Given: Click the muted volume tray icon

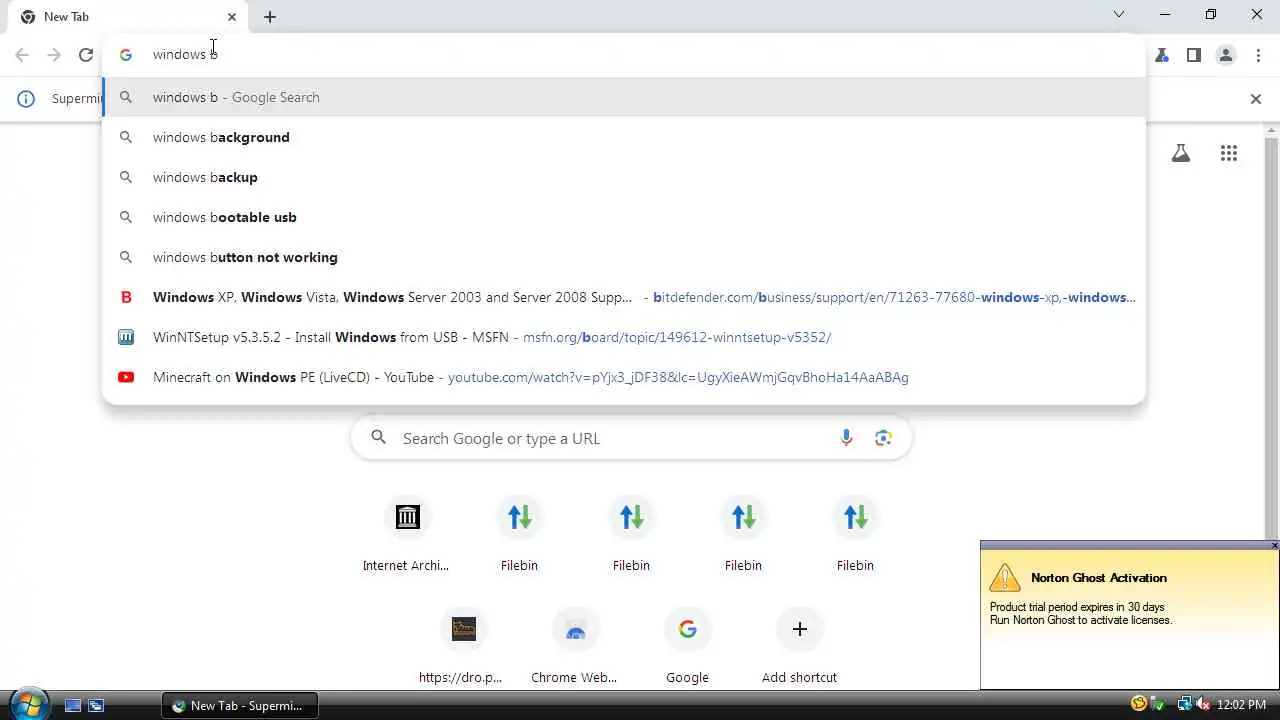Looking at the screenshot, I should (1204, 705).
